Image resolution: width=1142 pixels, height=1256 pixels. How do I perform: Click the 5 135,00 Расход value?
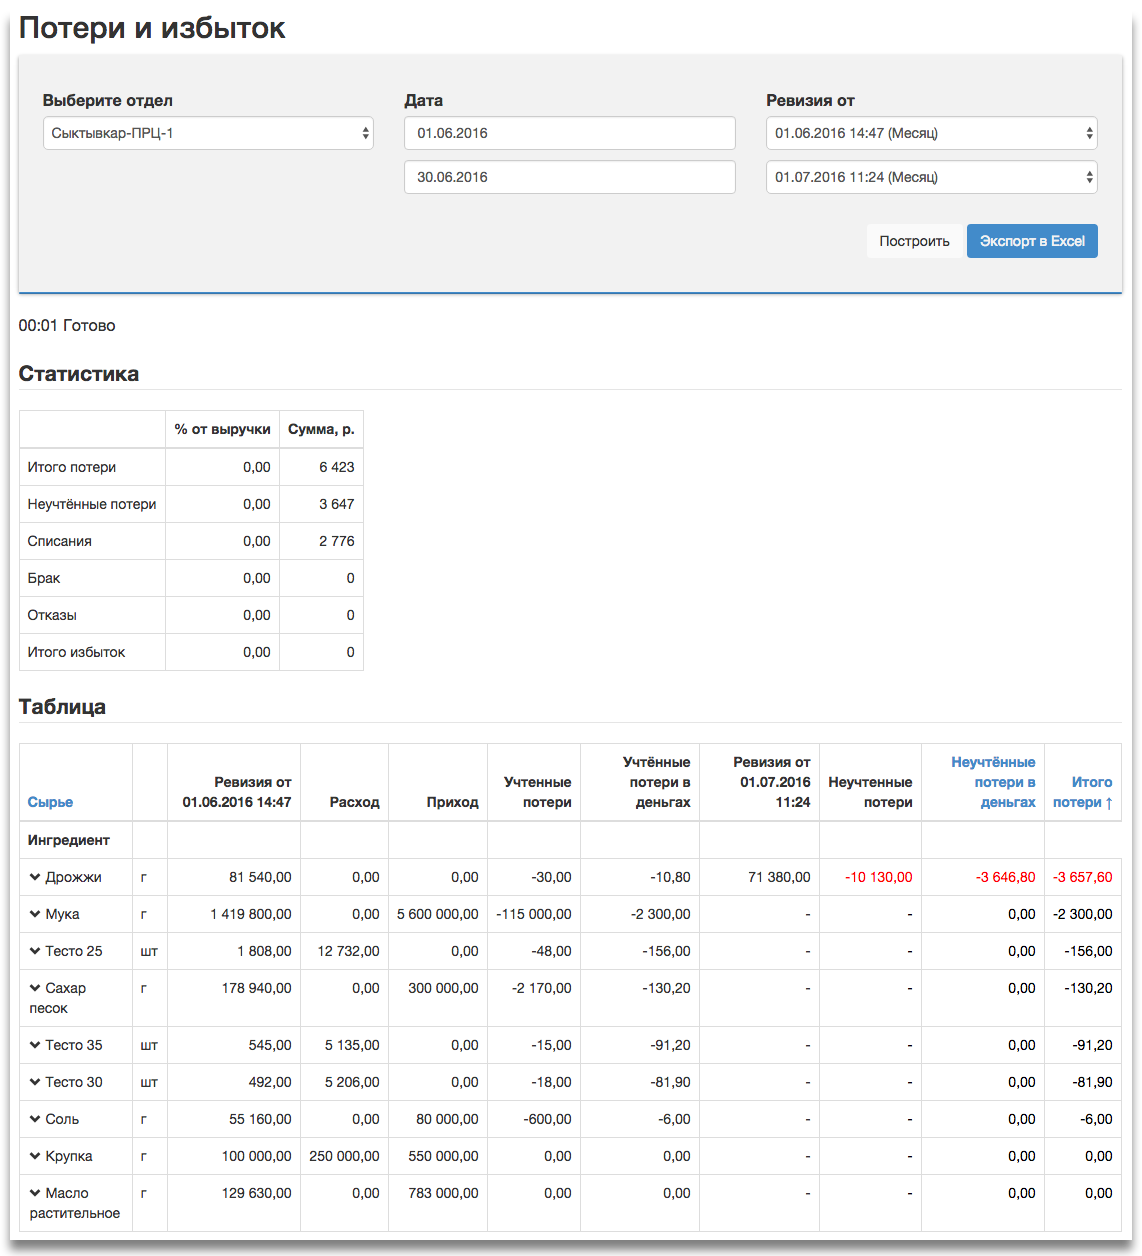(352, 1045)
